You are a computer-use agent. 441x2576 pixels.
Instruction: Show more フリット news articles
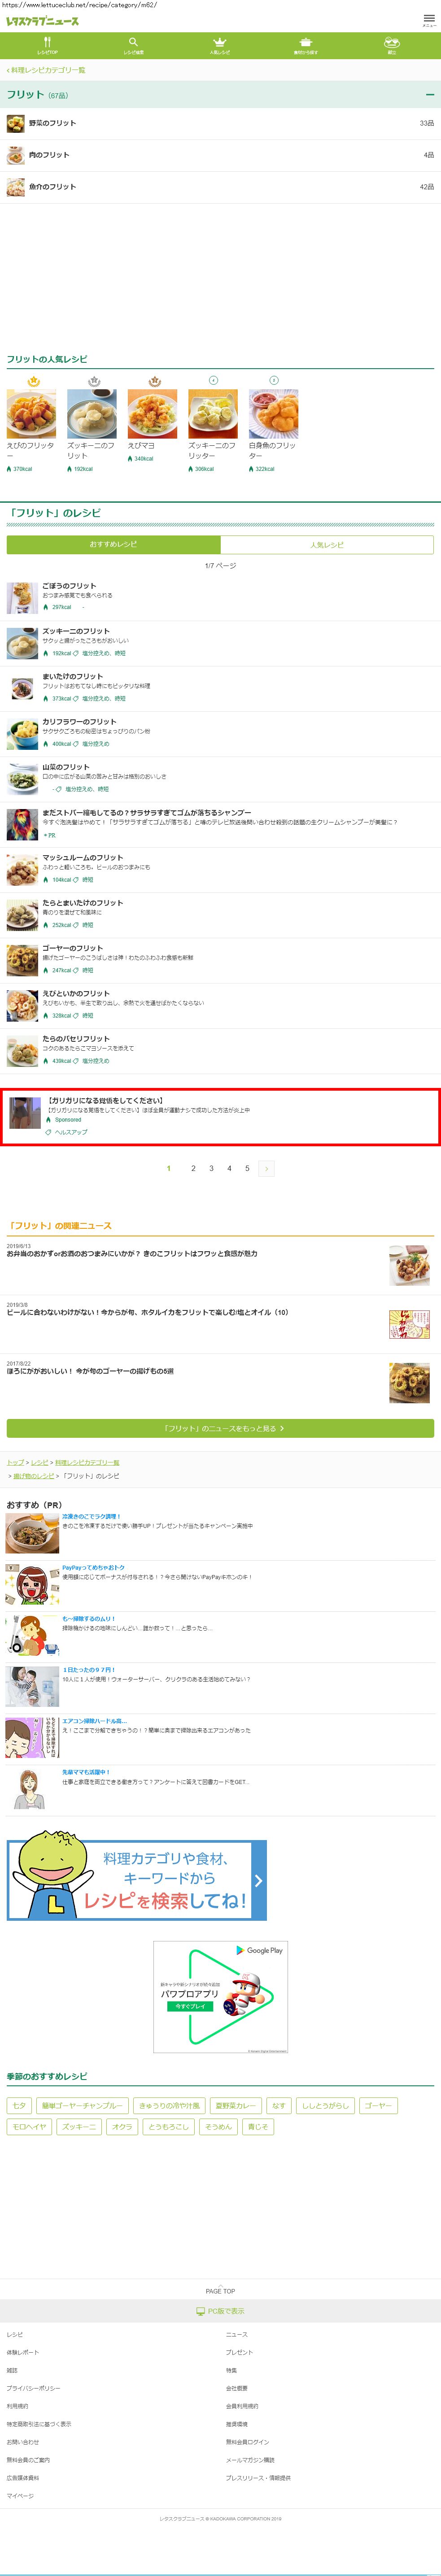tap(220, 1428)
